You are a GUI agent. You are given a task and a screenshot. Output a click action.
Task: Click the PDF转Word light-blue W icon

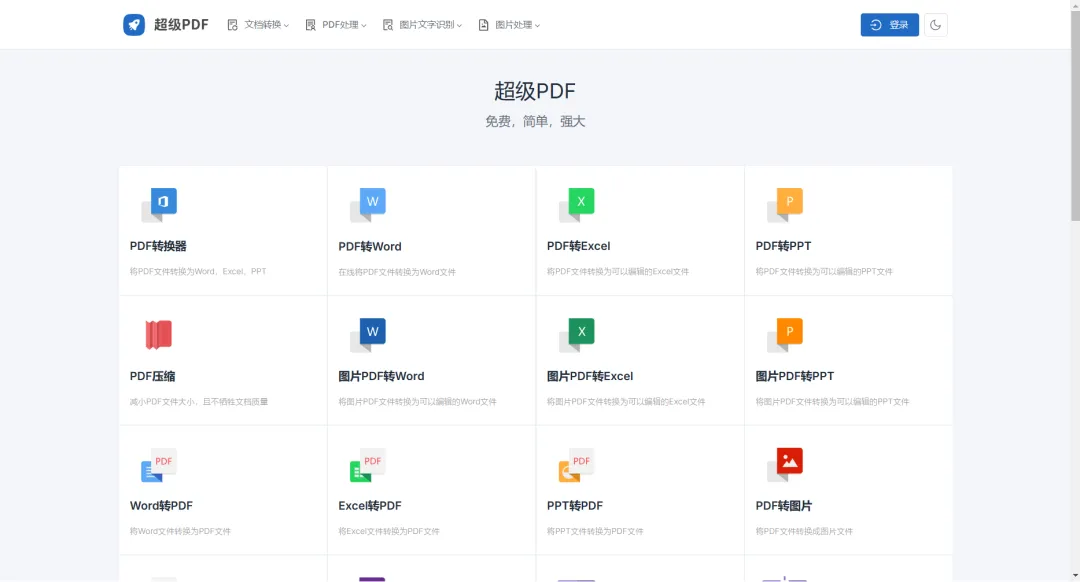tap(368, 205)
